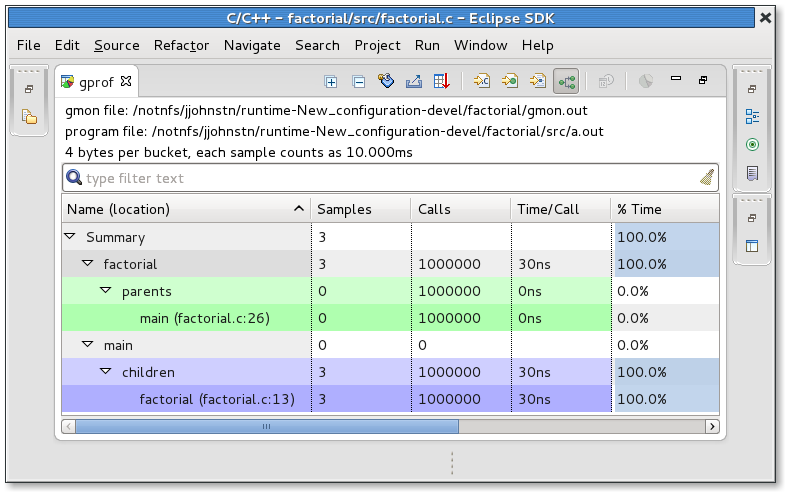Image resolution: width=785 pixels, height=492 pixels.
Task: Sort by Time/Call column header
Action: coord(561,209)
